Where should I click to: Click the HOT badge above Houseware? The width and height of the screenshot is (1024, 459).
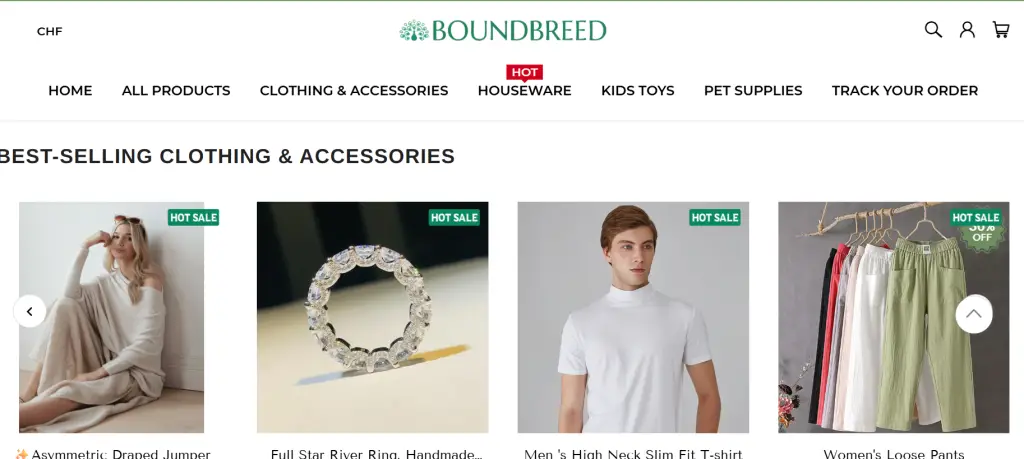[524, 72]
